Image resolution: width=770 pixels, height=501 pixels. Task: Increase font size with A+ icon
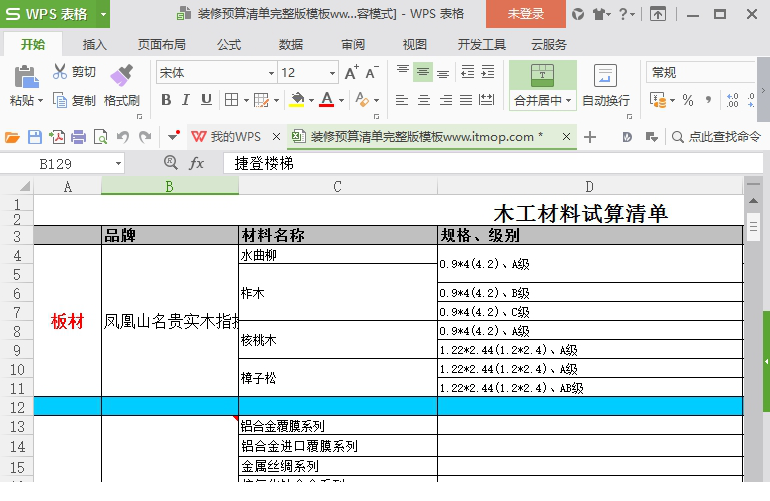[352, 73]
